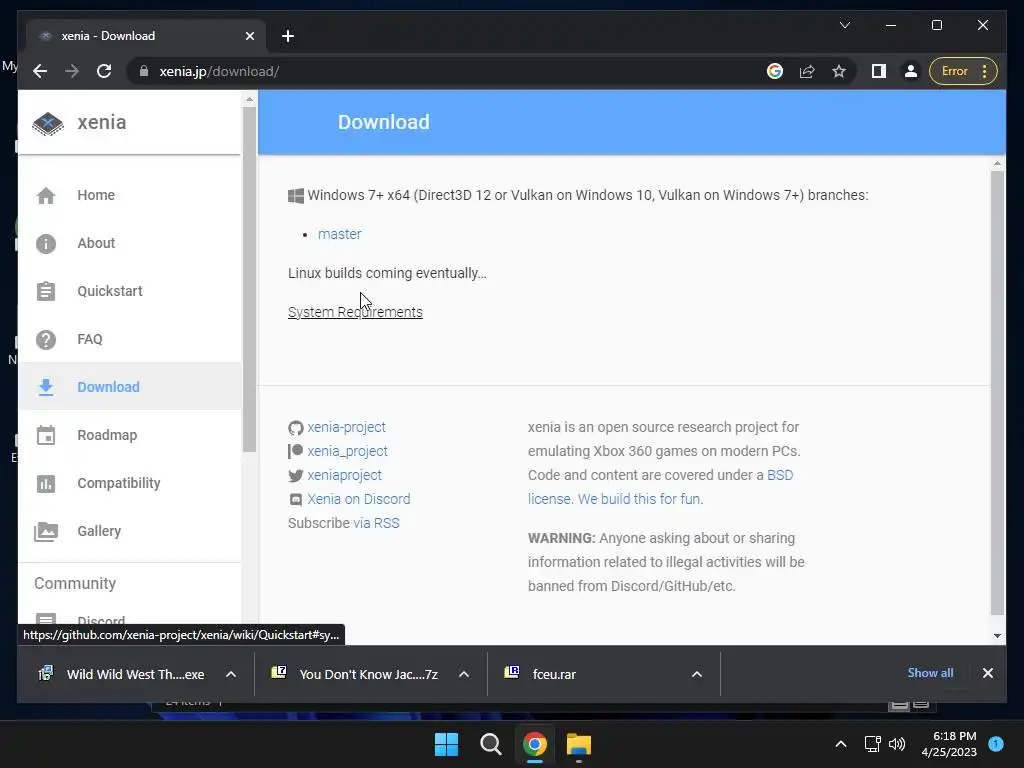Click the FAQ question mark icon
This screenshot has height=768, width=1024.
[x=46, y=340]
